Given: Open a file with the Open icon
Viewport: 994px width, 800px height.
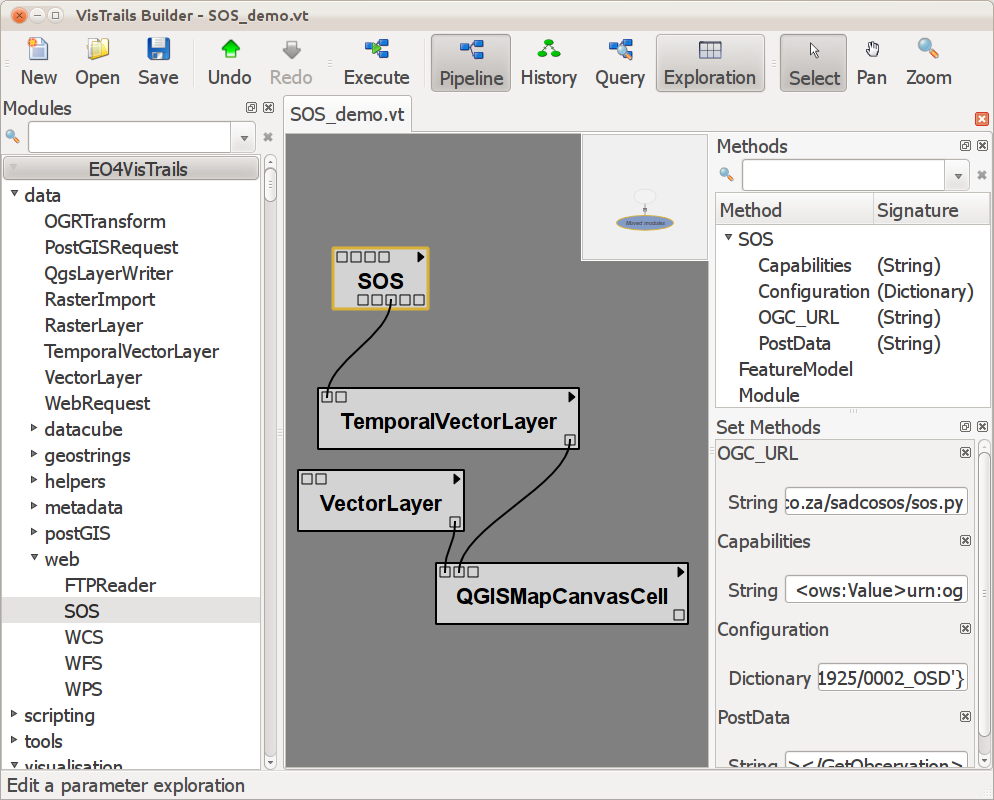Looking at the screenshot, I should 97,62.
